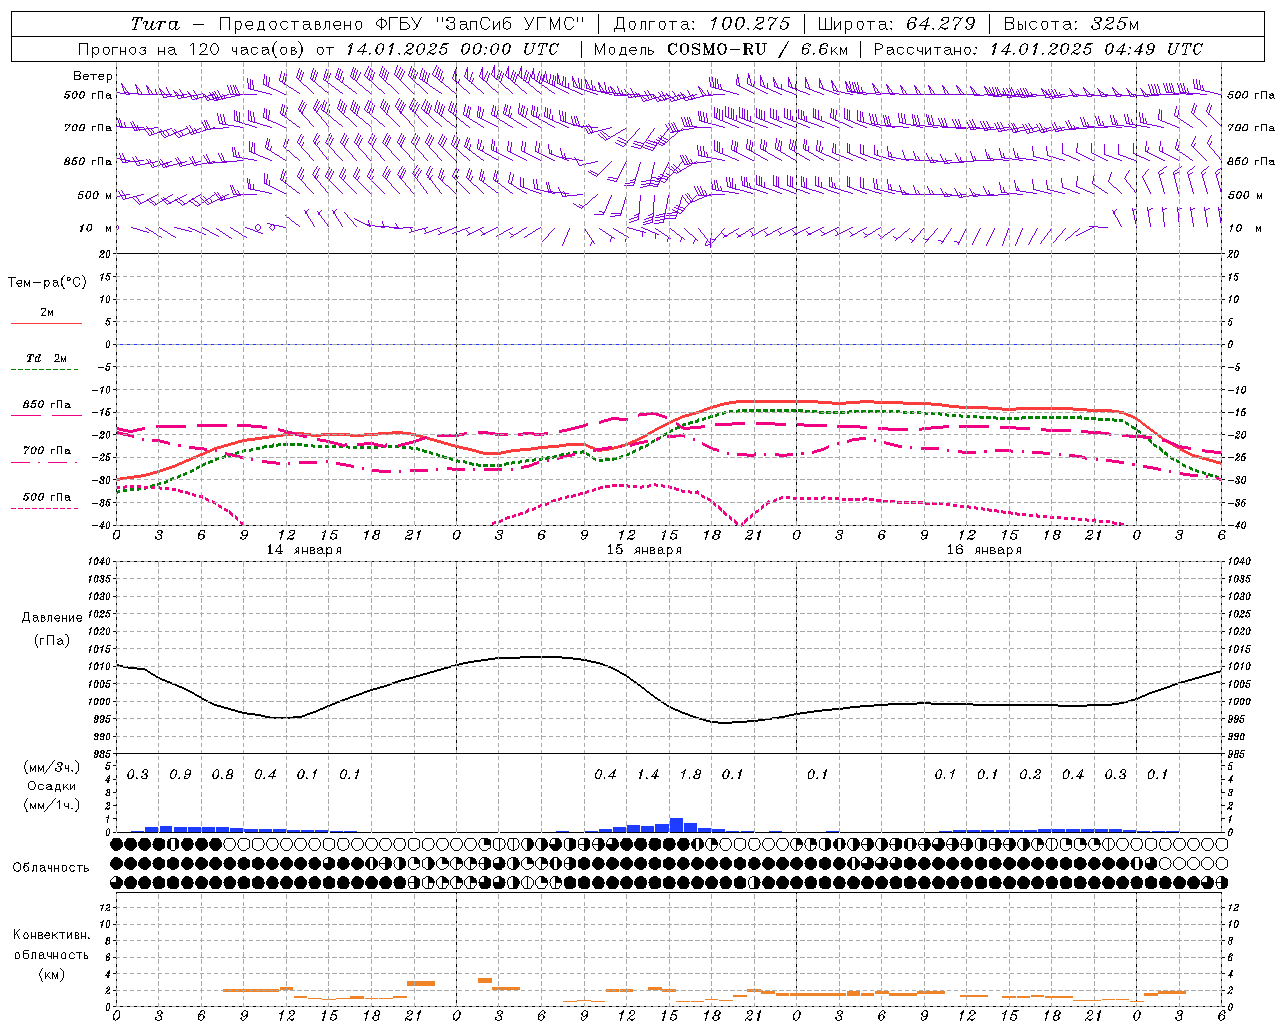Click the station name "Tura" in the header
The image size is (1280, 1024).
point(155,24)
